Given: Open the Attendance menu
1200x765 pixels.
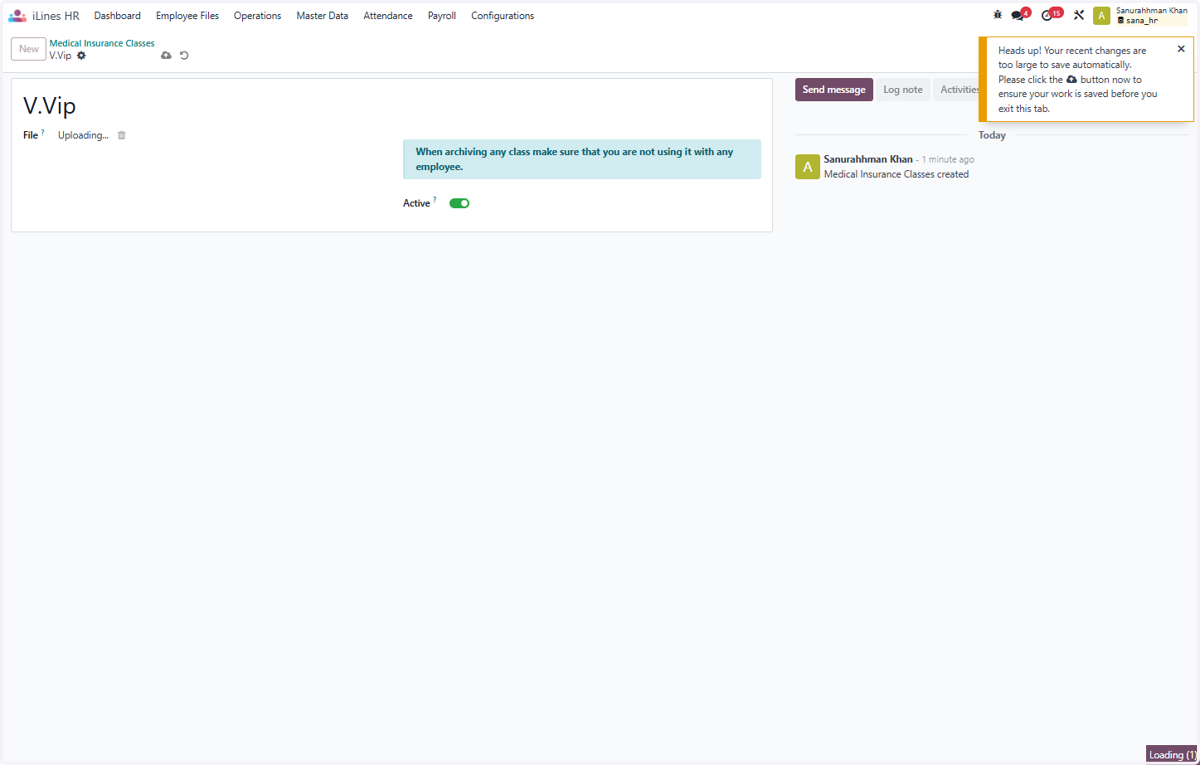Looking at the screenshot, I should (x=388, y=15).
